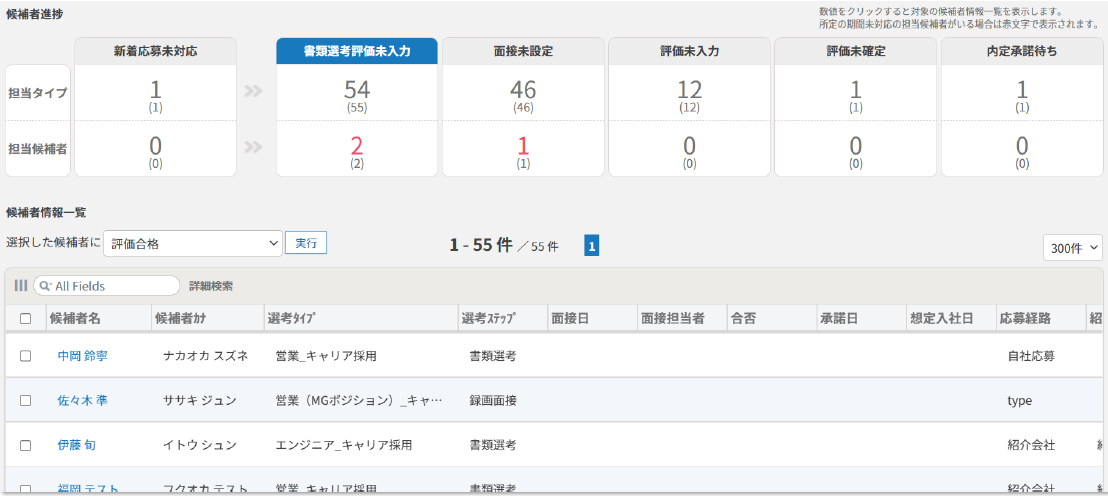Open the 詳細検索 advanced search link
The width and height of the screenshot is (1108, 496).
[x=211, y=286]
